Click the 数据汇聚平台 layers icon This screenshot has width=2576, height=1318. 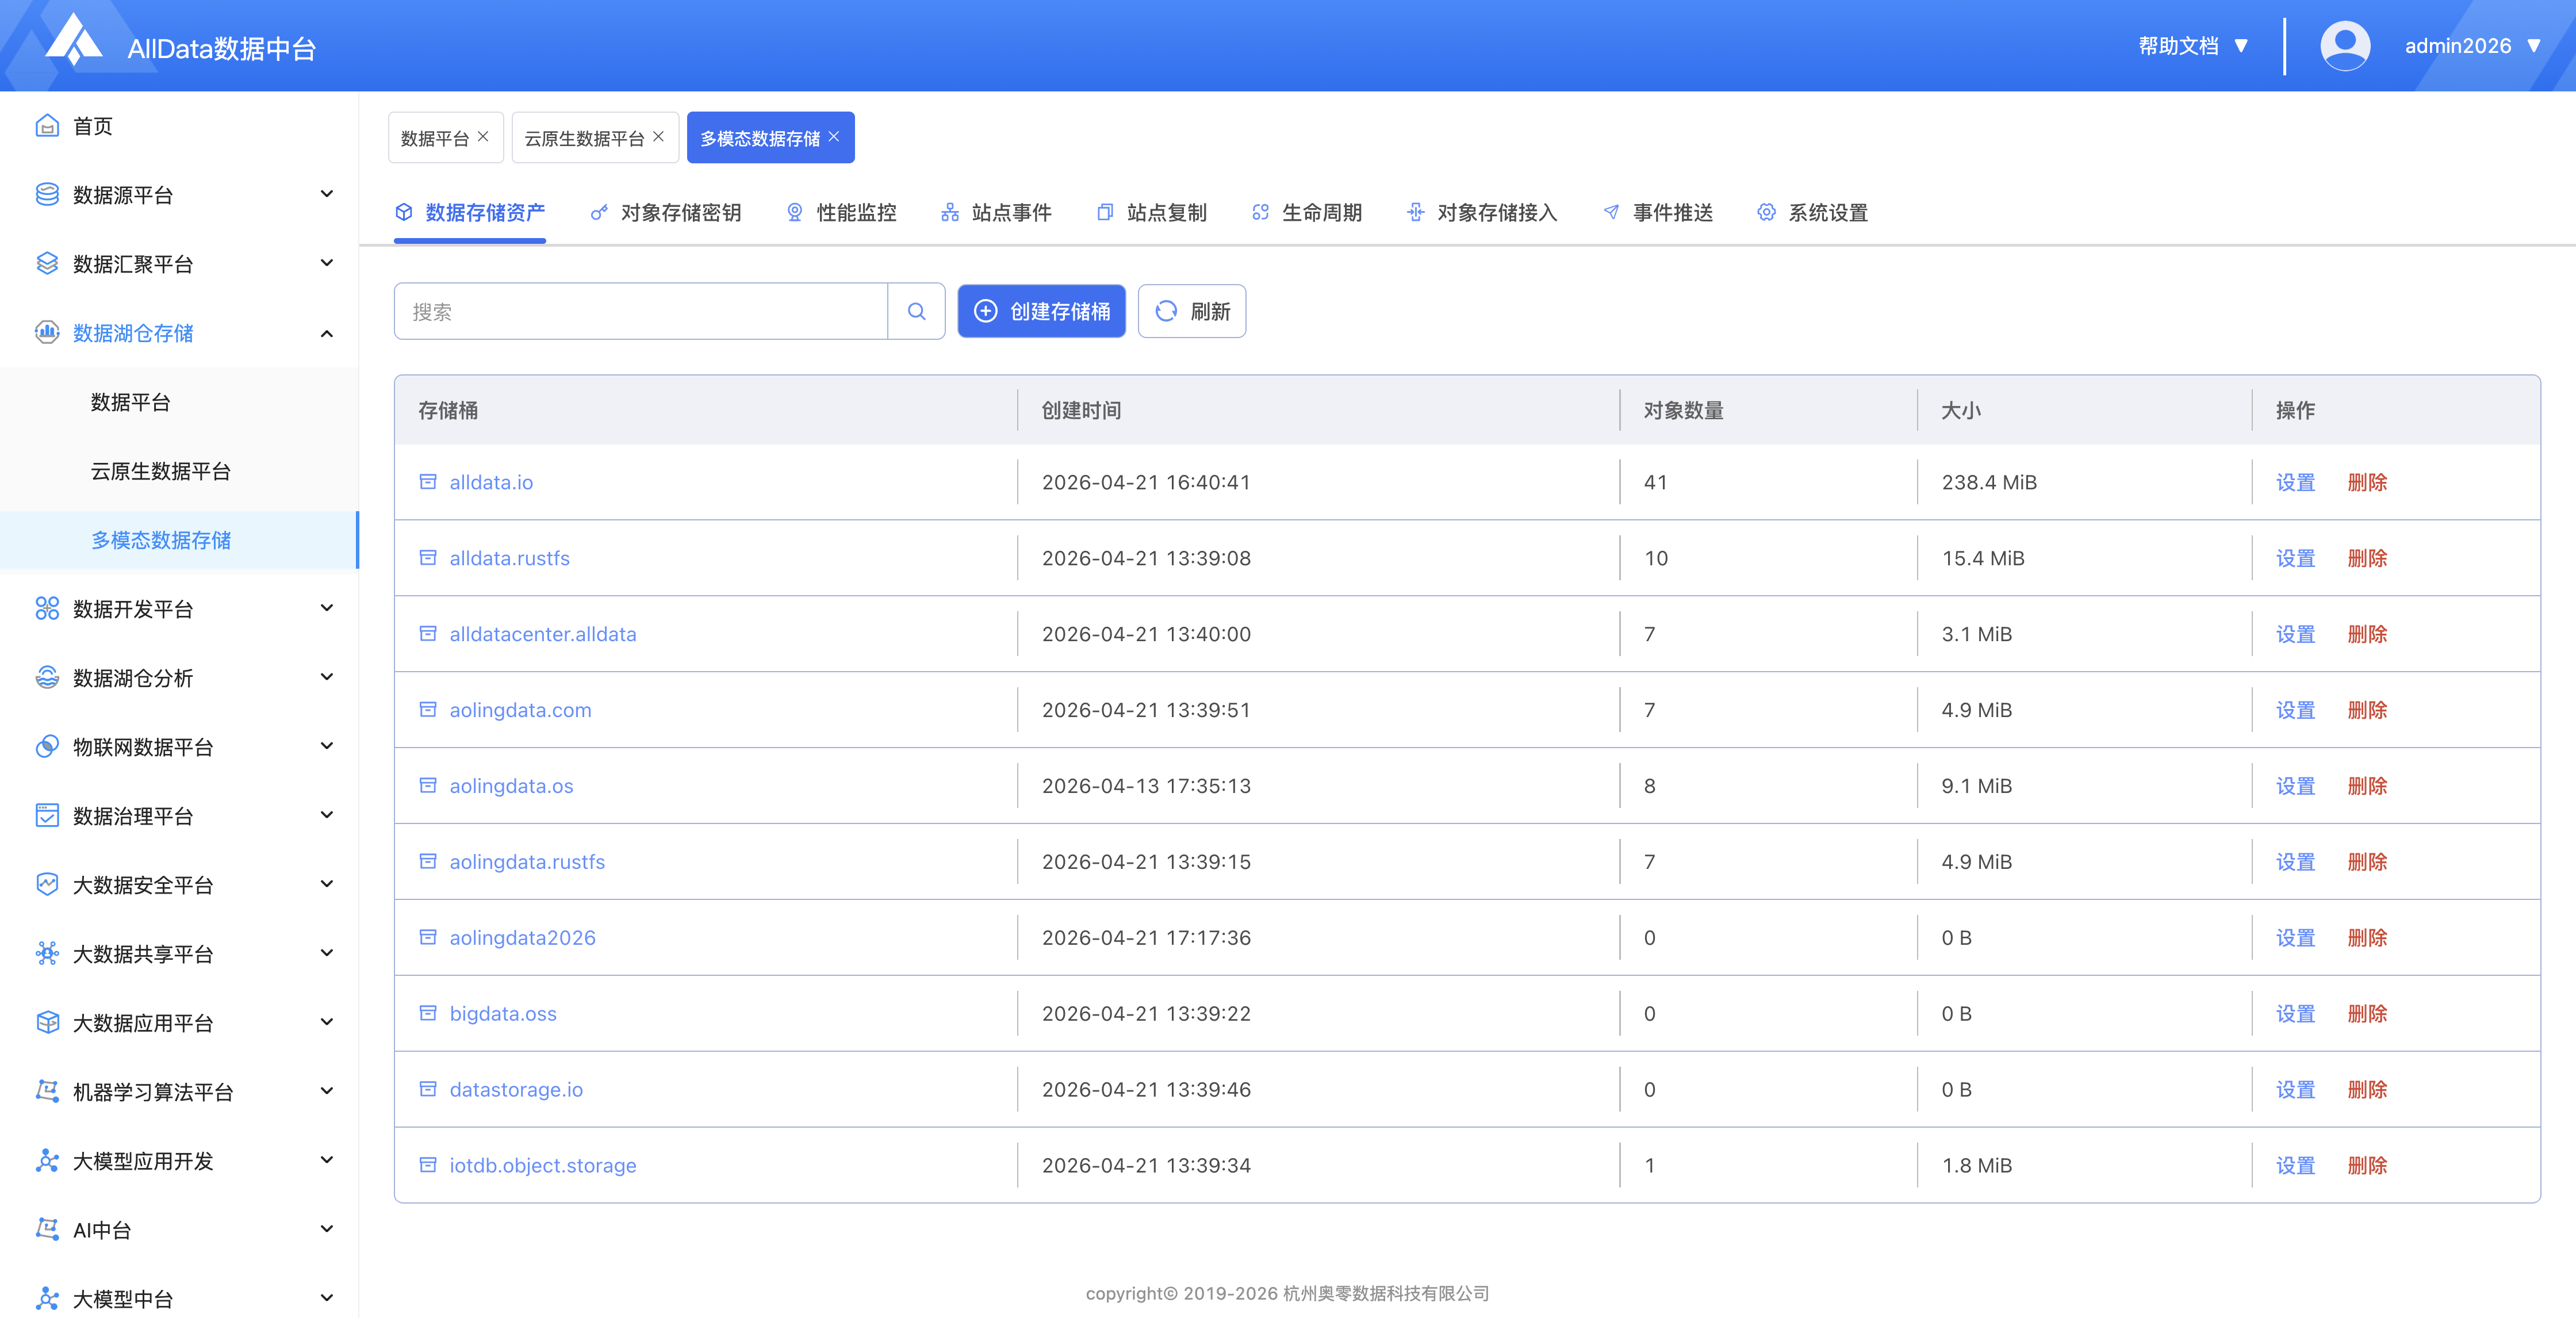click(x=47, y=263)
